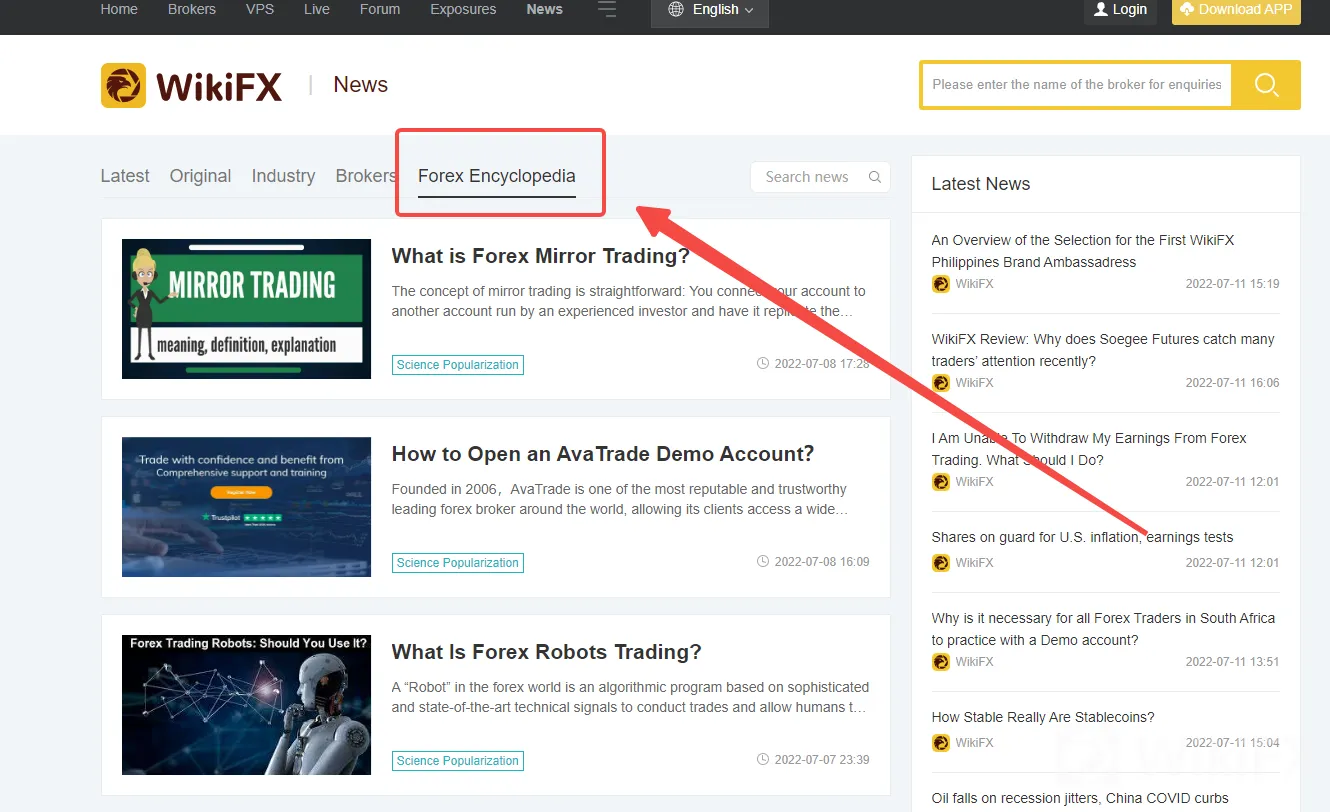Click clock icon on Forex Robots article

(x=763, y=760)
